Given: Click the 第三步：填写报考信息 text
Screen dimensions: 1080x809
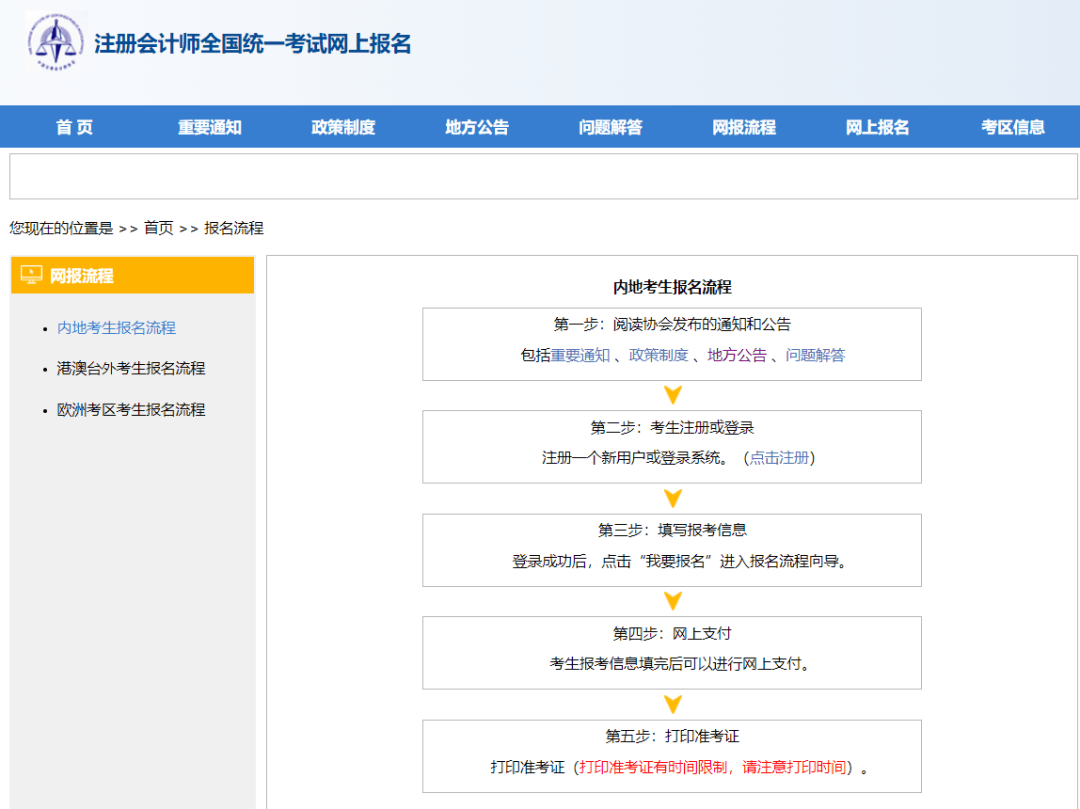Looking at the screenshot, I should [672, 530].
